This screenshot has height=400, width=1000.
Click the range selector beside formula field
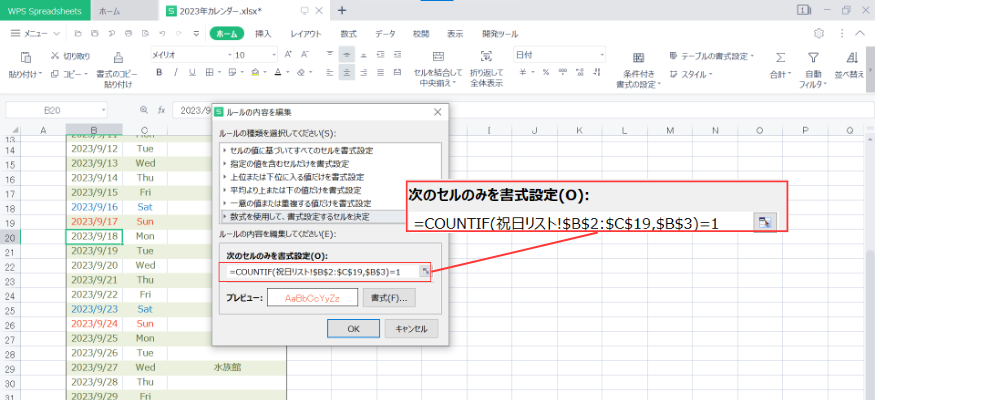point(424,272)
